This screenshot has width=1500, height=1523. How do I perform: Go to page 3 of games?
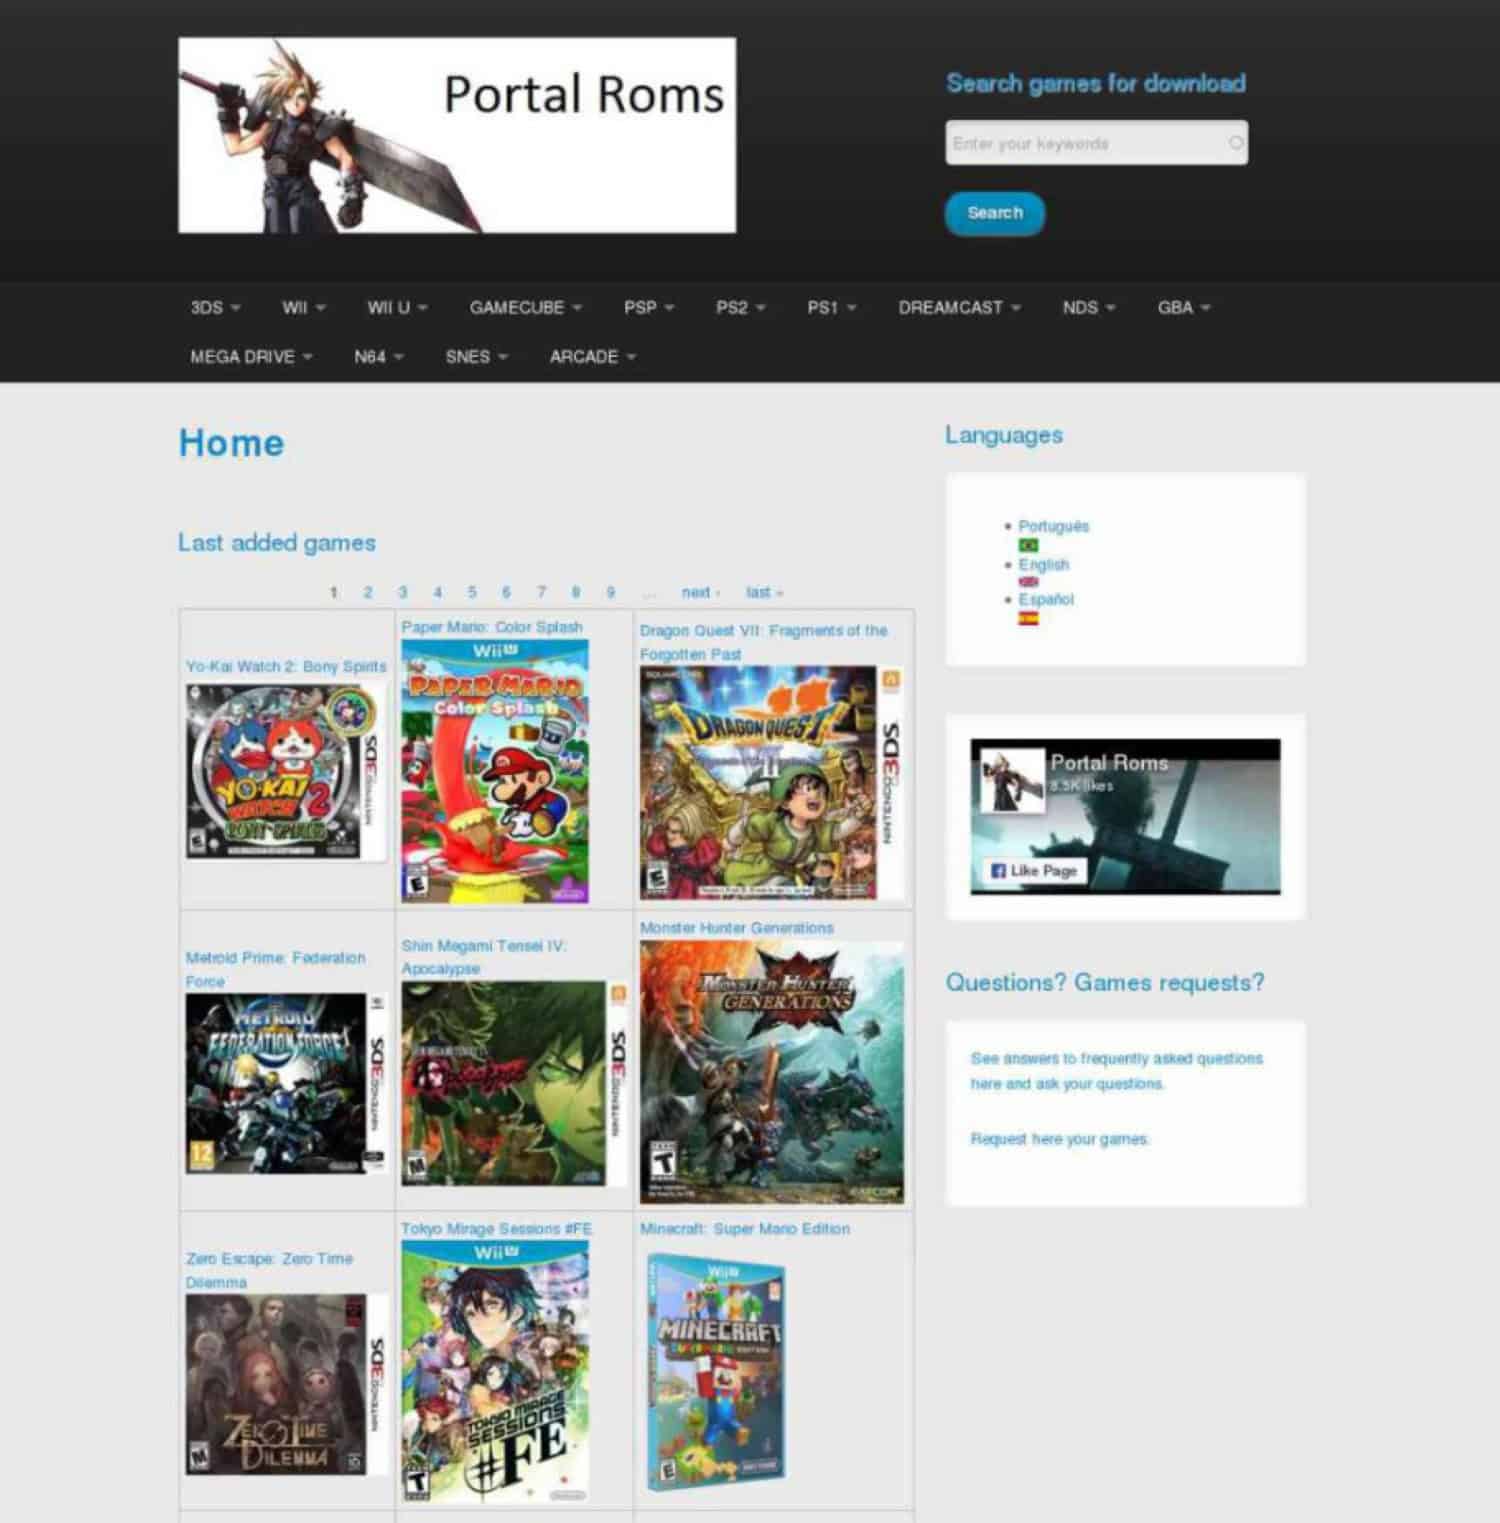point(402,592)
